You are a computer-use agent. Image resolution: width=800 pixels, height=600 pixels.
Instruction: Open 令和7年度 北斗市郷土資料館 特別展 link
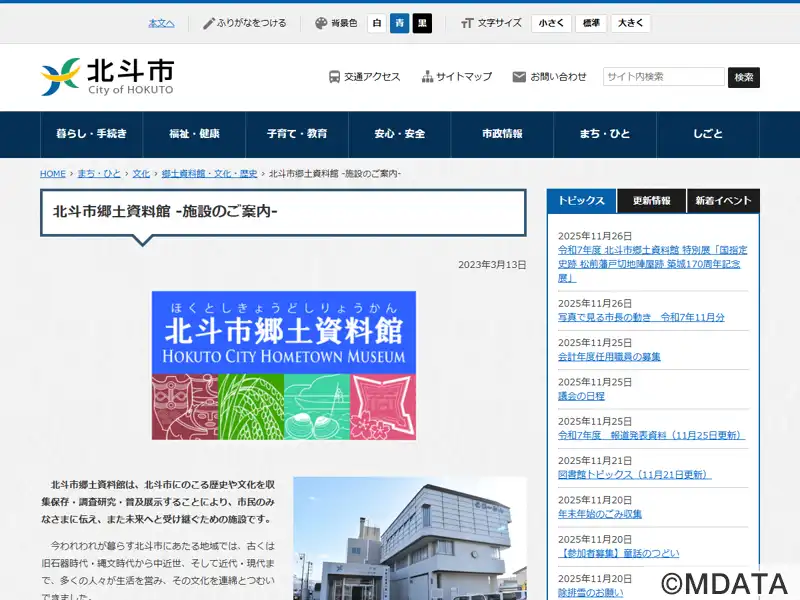tap(652, 264)
